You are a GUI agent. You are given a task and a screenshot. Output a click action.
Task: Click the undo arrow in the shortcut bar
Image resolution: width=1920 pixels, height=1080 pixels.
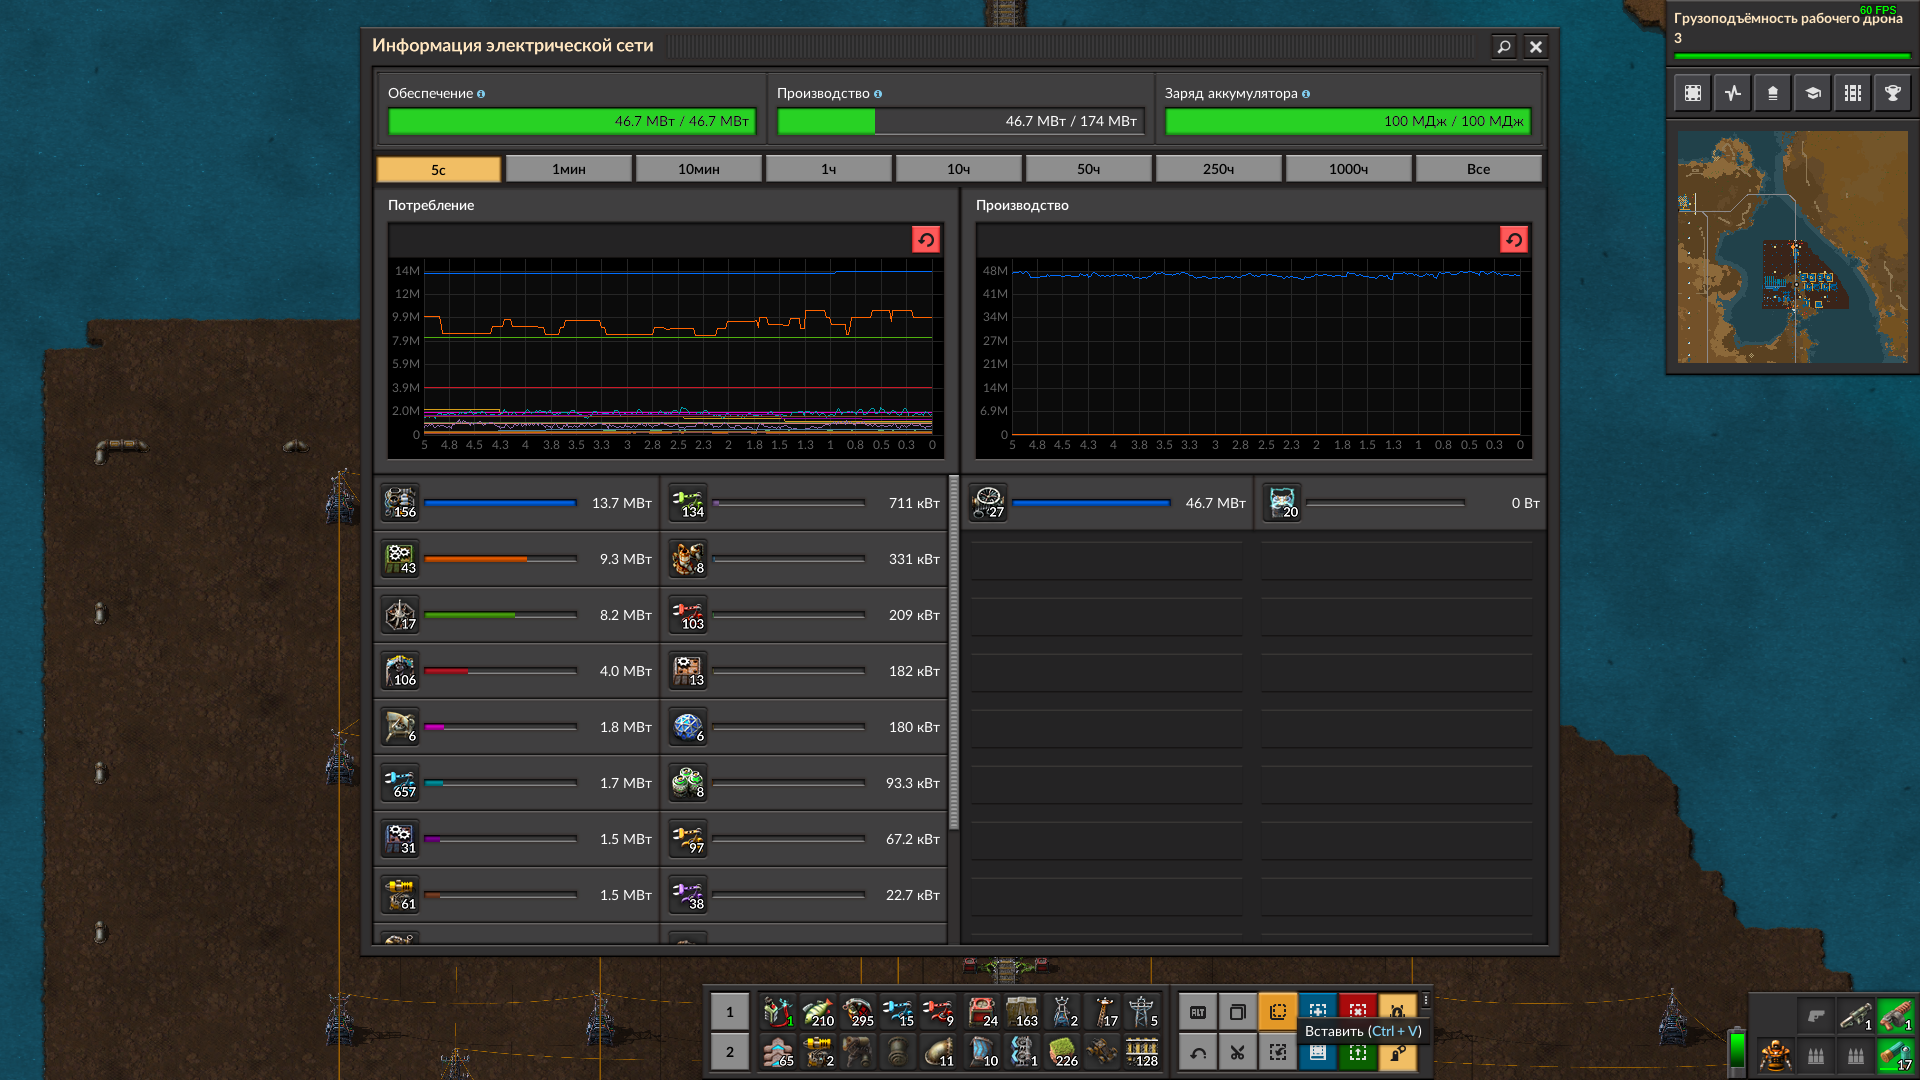click(1198, 1052)
